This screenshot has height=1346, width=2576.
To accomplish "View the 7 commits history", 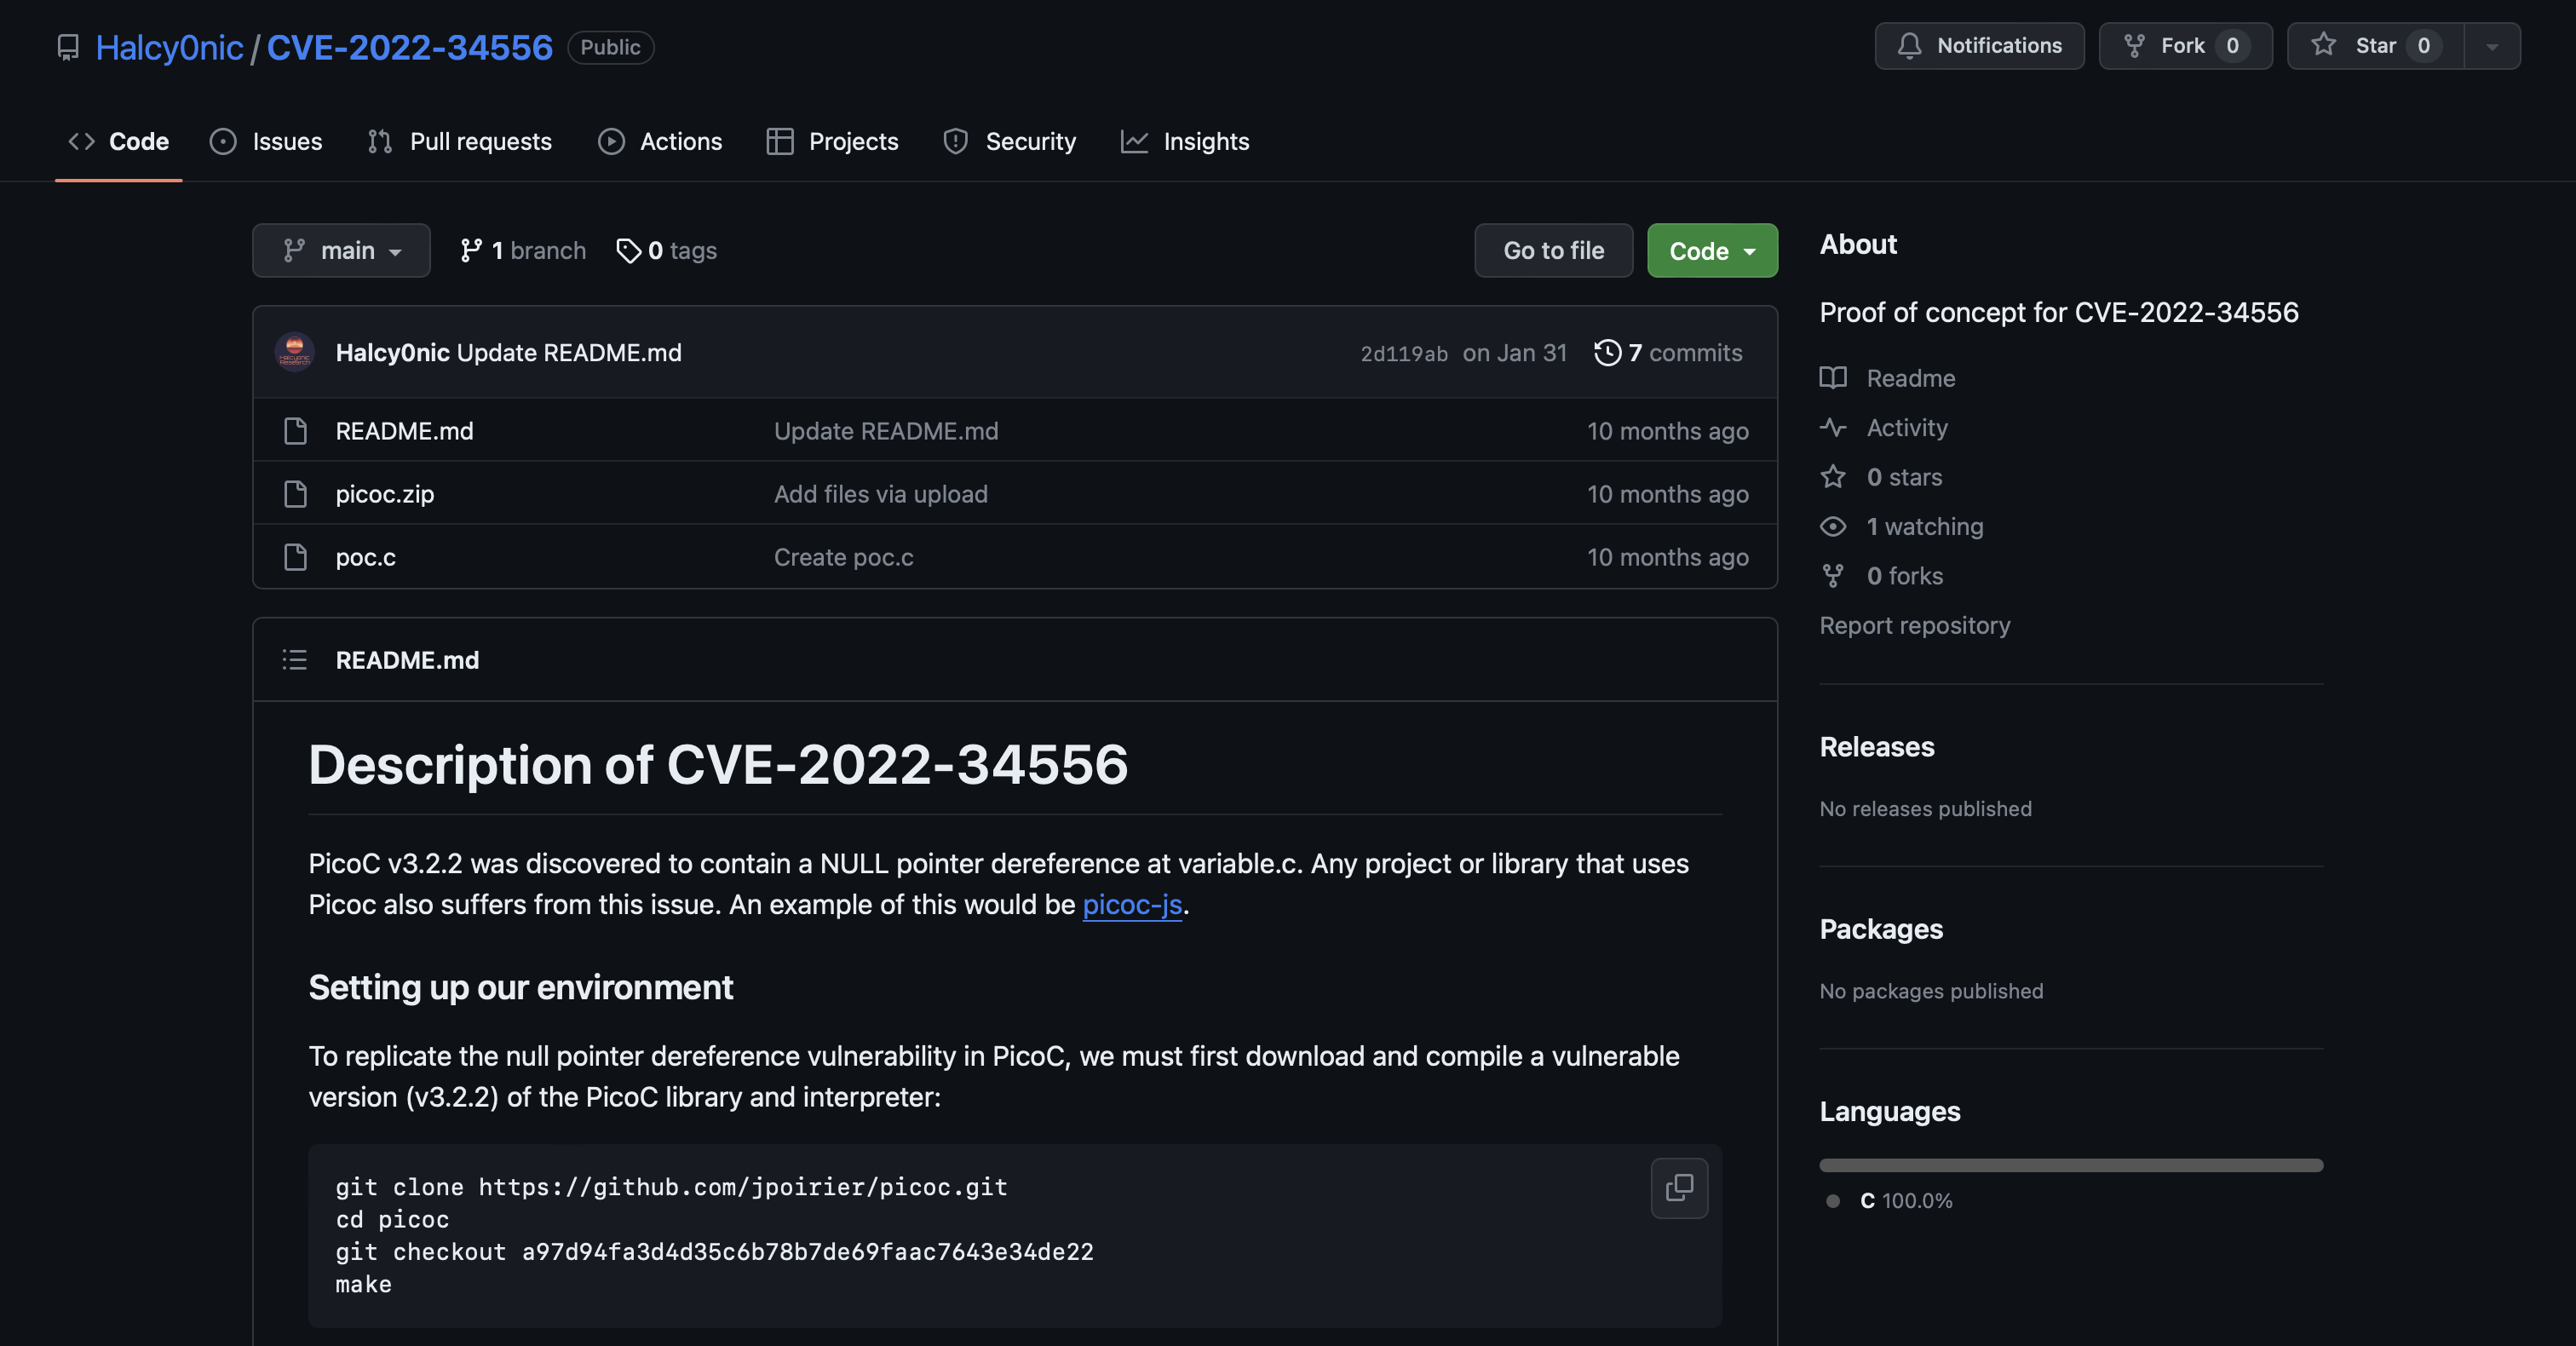I will point(1668,352).
